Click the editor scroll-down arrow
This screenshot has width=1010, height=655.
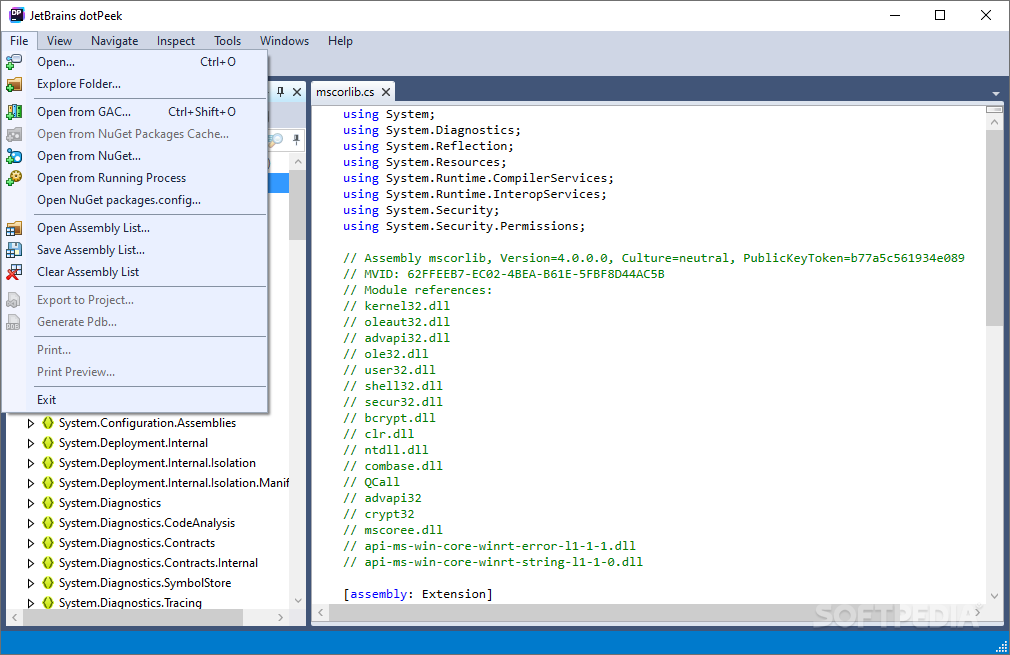(994, 596)
